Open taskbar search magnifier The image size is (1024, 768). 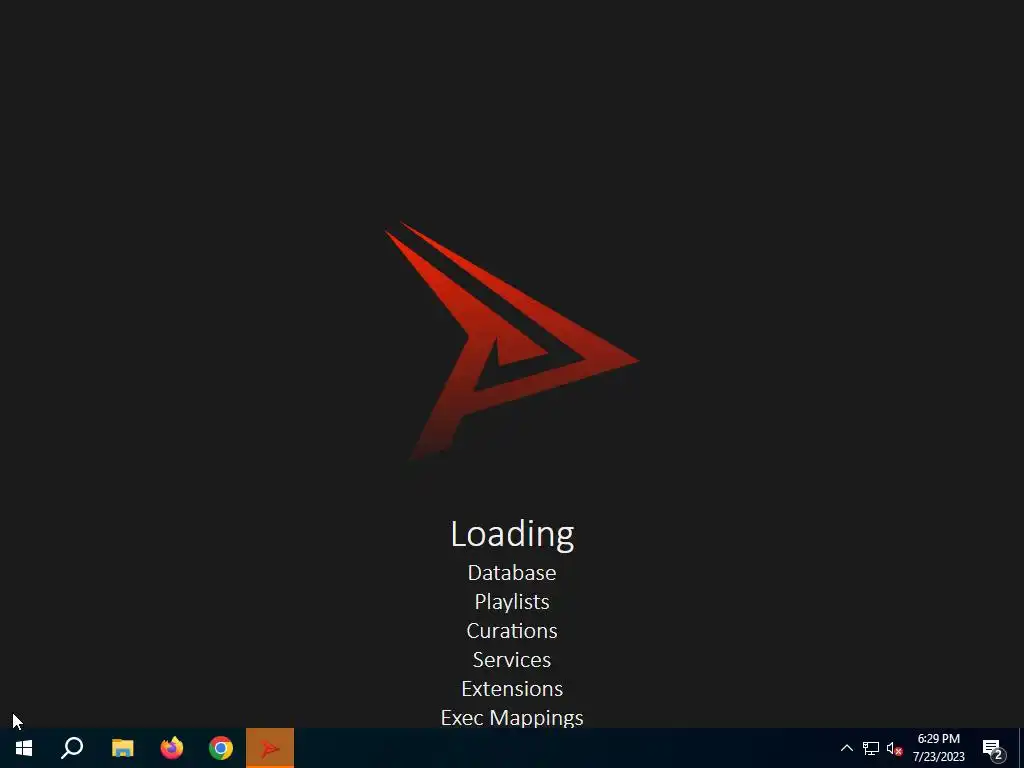point(72,748)
